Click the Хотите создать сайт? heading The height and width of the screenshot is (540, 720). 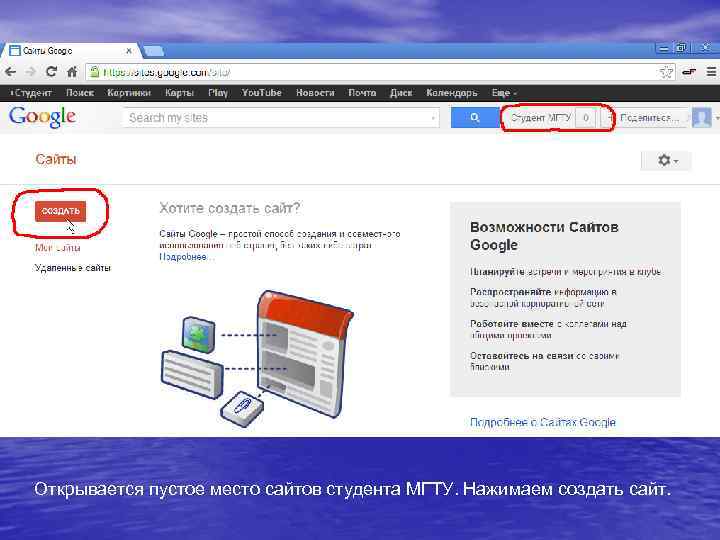pyautogui.click(x=230, y=208)
